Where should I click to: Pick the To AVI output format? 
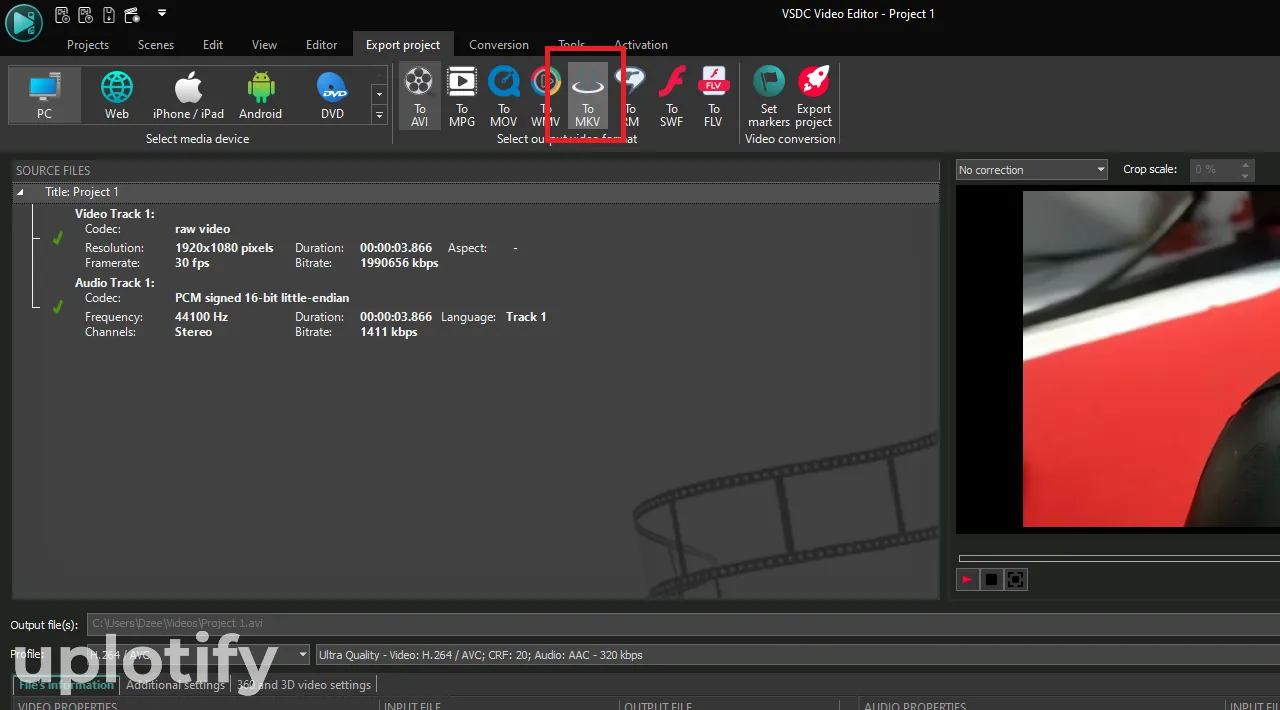[420, 96]
